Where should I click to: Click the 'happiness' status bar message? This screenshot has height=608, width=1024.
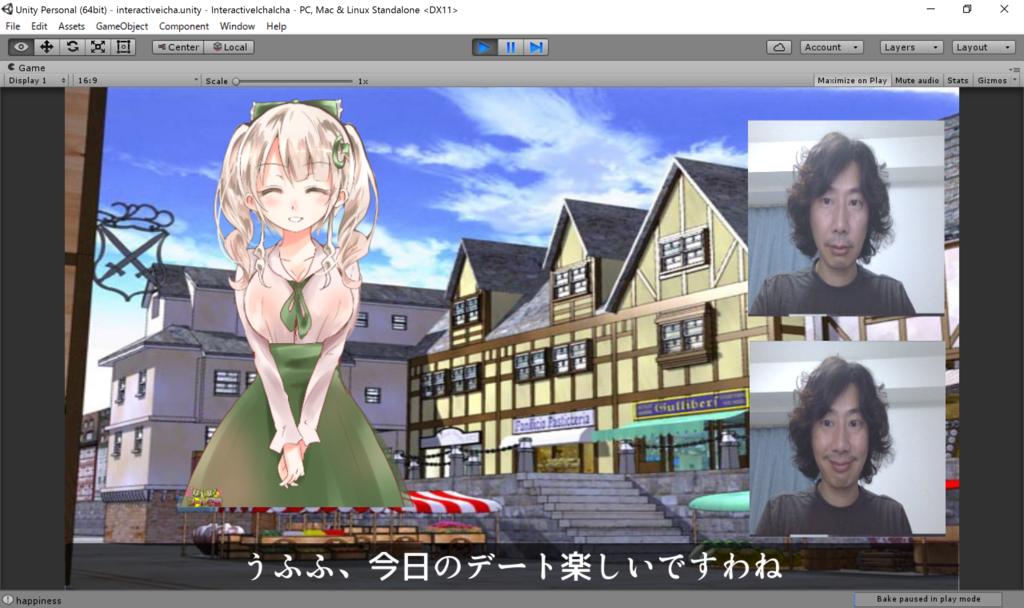(x=39, y=600)
